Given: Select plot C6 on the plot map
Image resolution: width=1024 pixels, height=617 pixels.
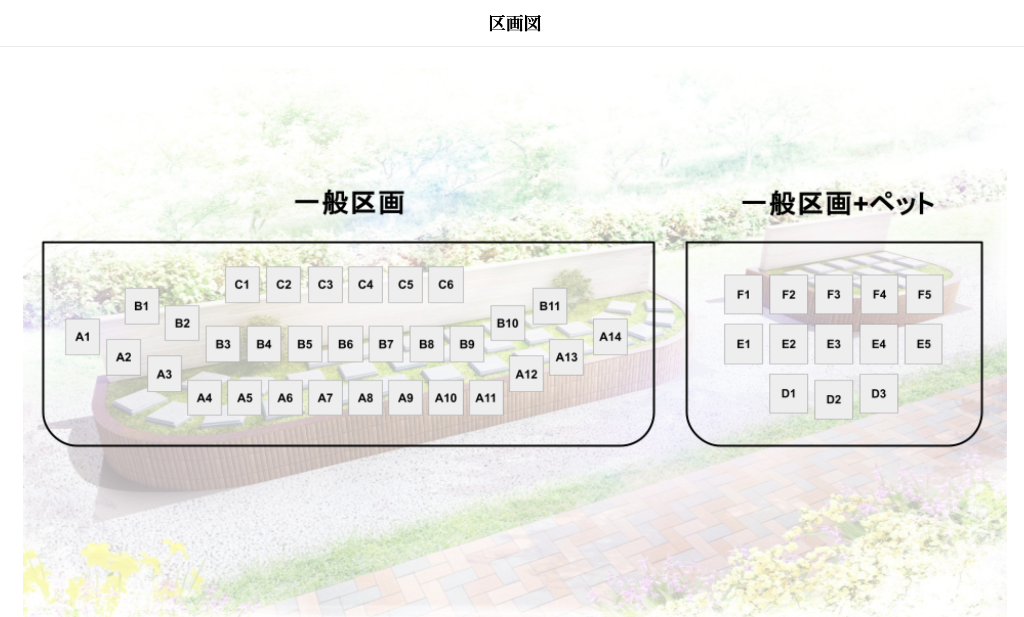Looking at the screenshot, I should (446, 285).
